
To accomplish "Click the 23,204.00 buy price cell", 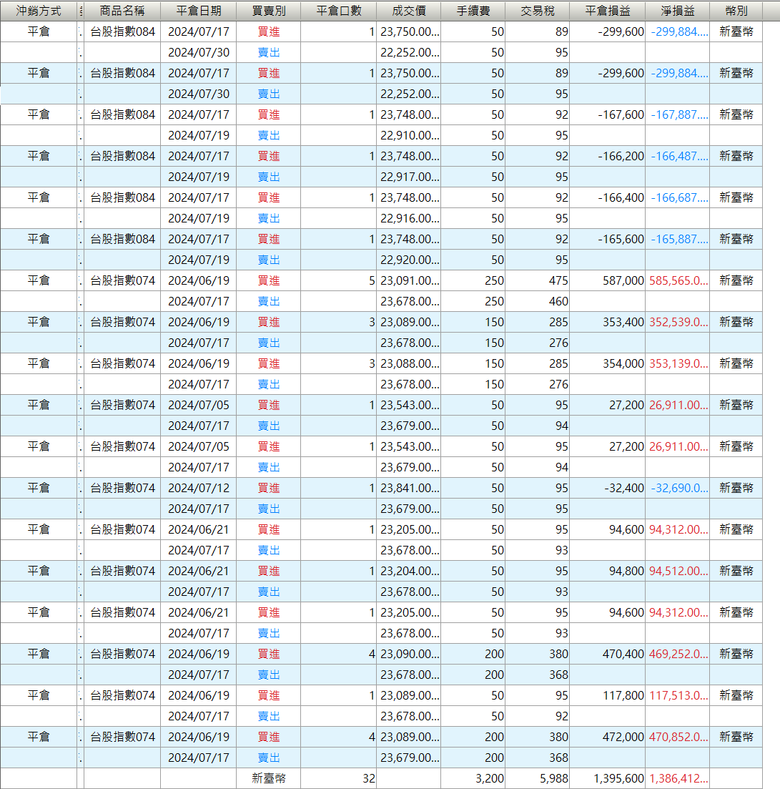I will click(409, 571).
